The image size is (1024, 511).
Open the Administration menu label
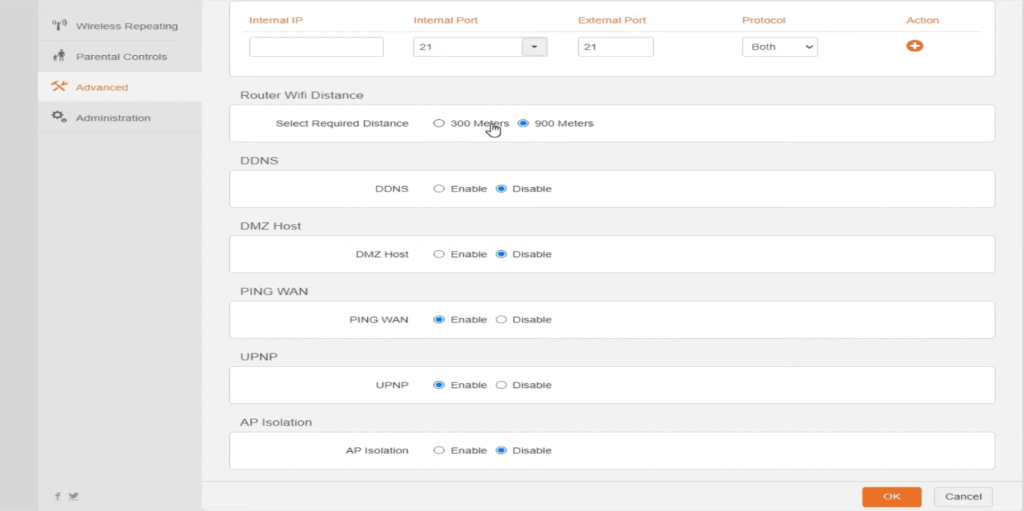pos(113,118)
